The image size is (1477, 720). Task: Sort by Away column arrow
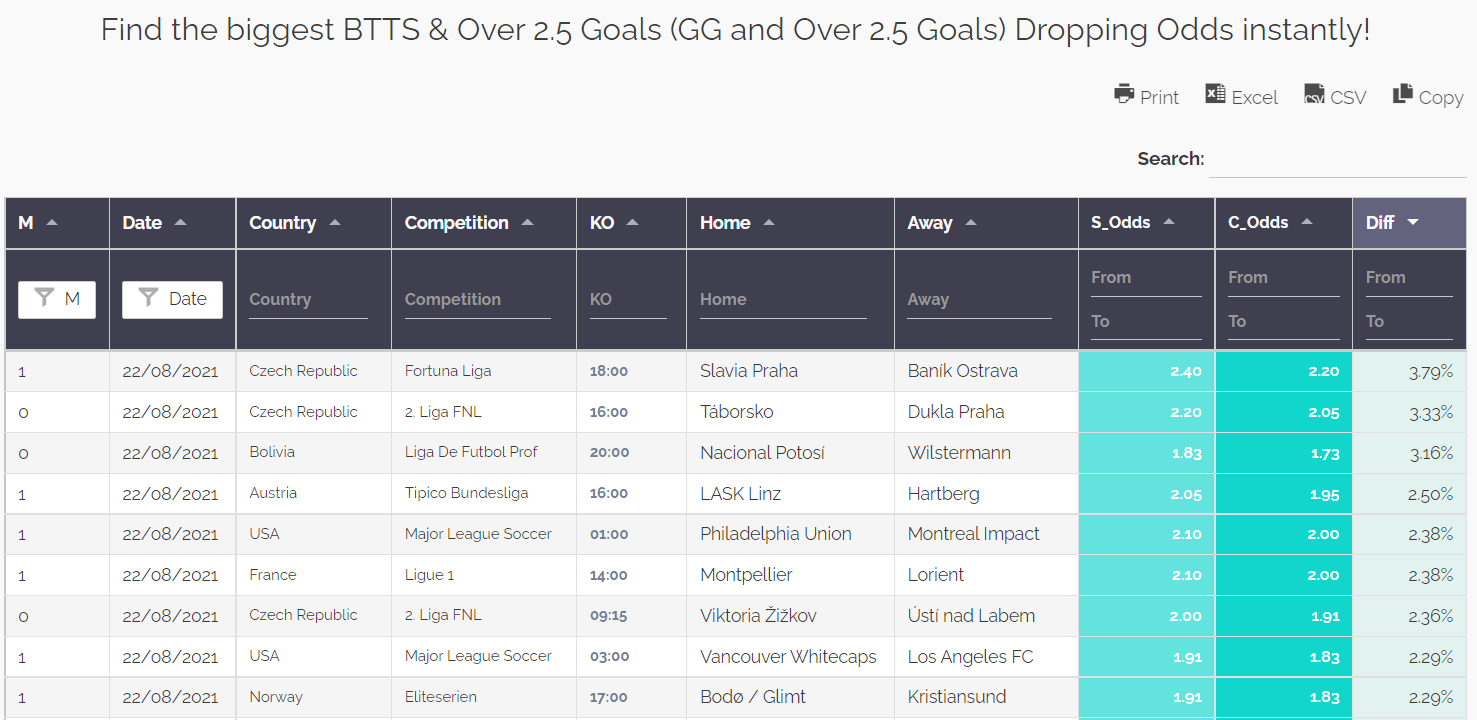click(x=971, y=222)
